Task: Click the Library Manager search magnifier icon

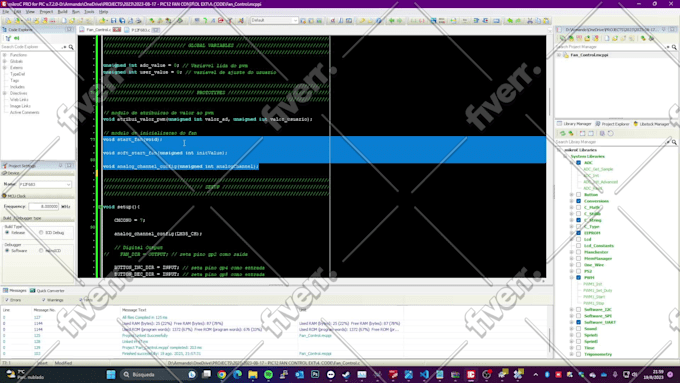Action: click(x=674, y=142)
